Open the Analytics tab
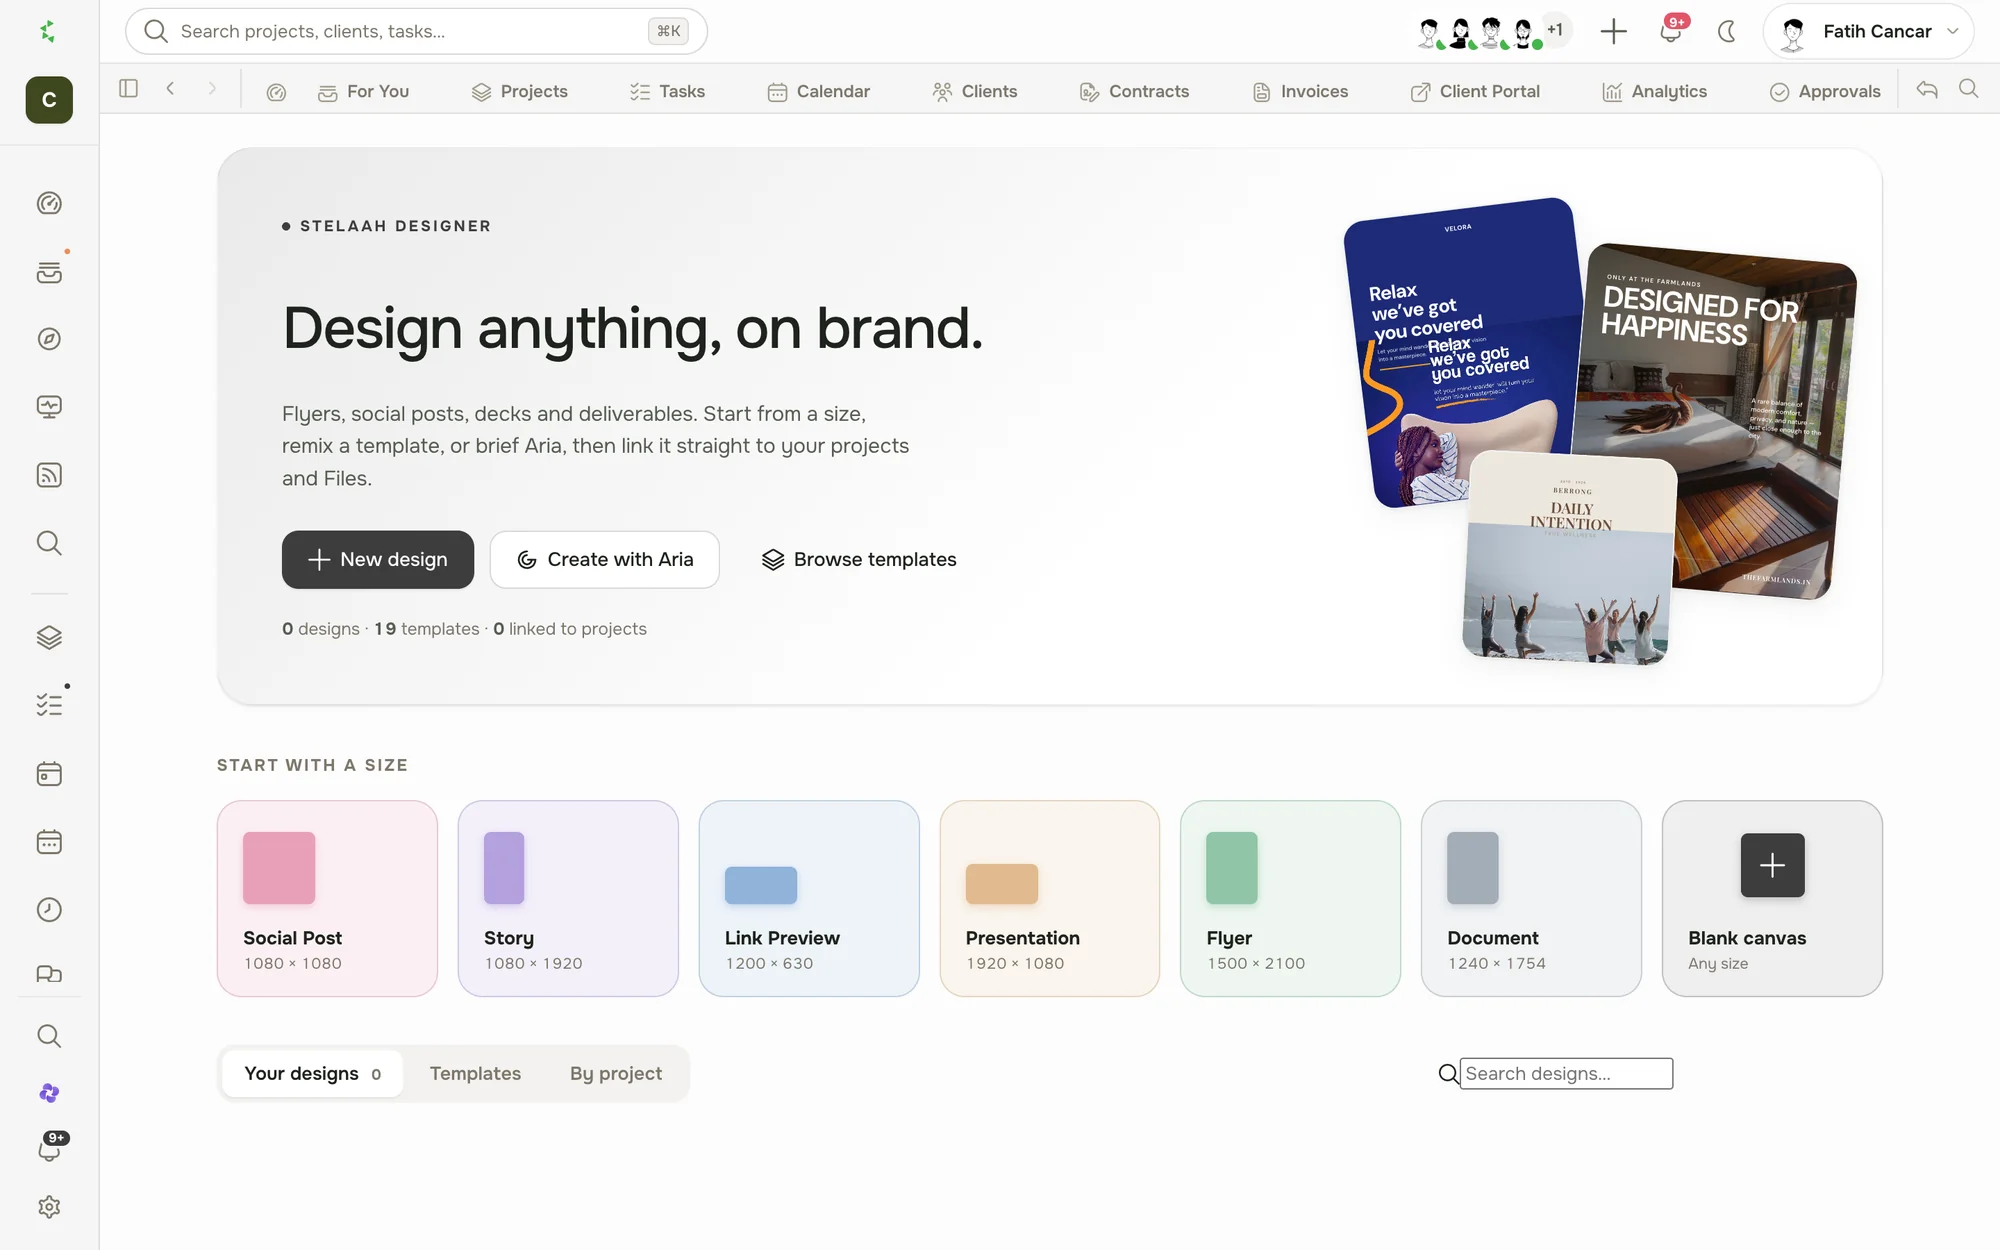Screen dimensions: 2000x1250 [x=1655, y=92]
